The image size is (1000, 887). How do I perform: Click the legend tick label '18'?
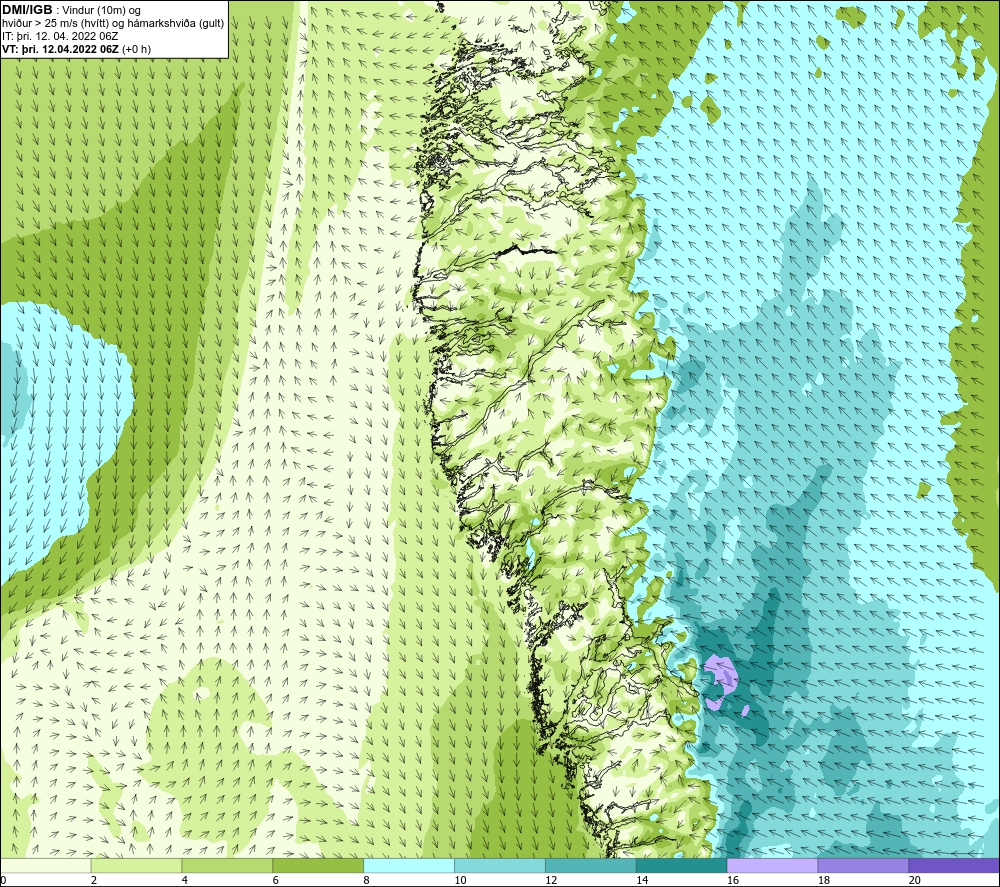[823, 880]
